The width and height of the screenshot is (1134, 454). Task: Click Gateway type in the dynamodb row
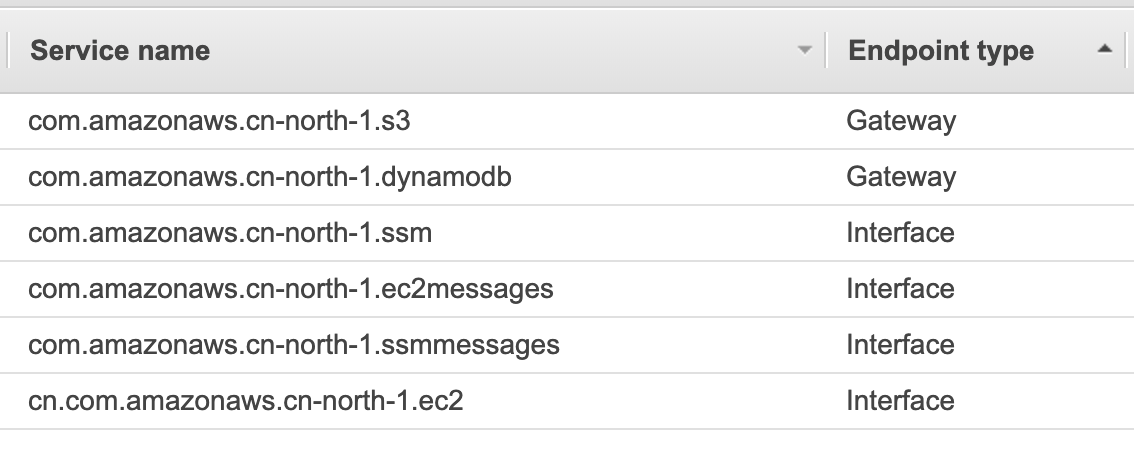point(901,177)
